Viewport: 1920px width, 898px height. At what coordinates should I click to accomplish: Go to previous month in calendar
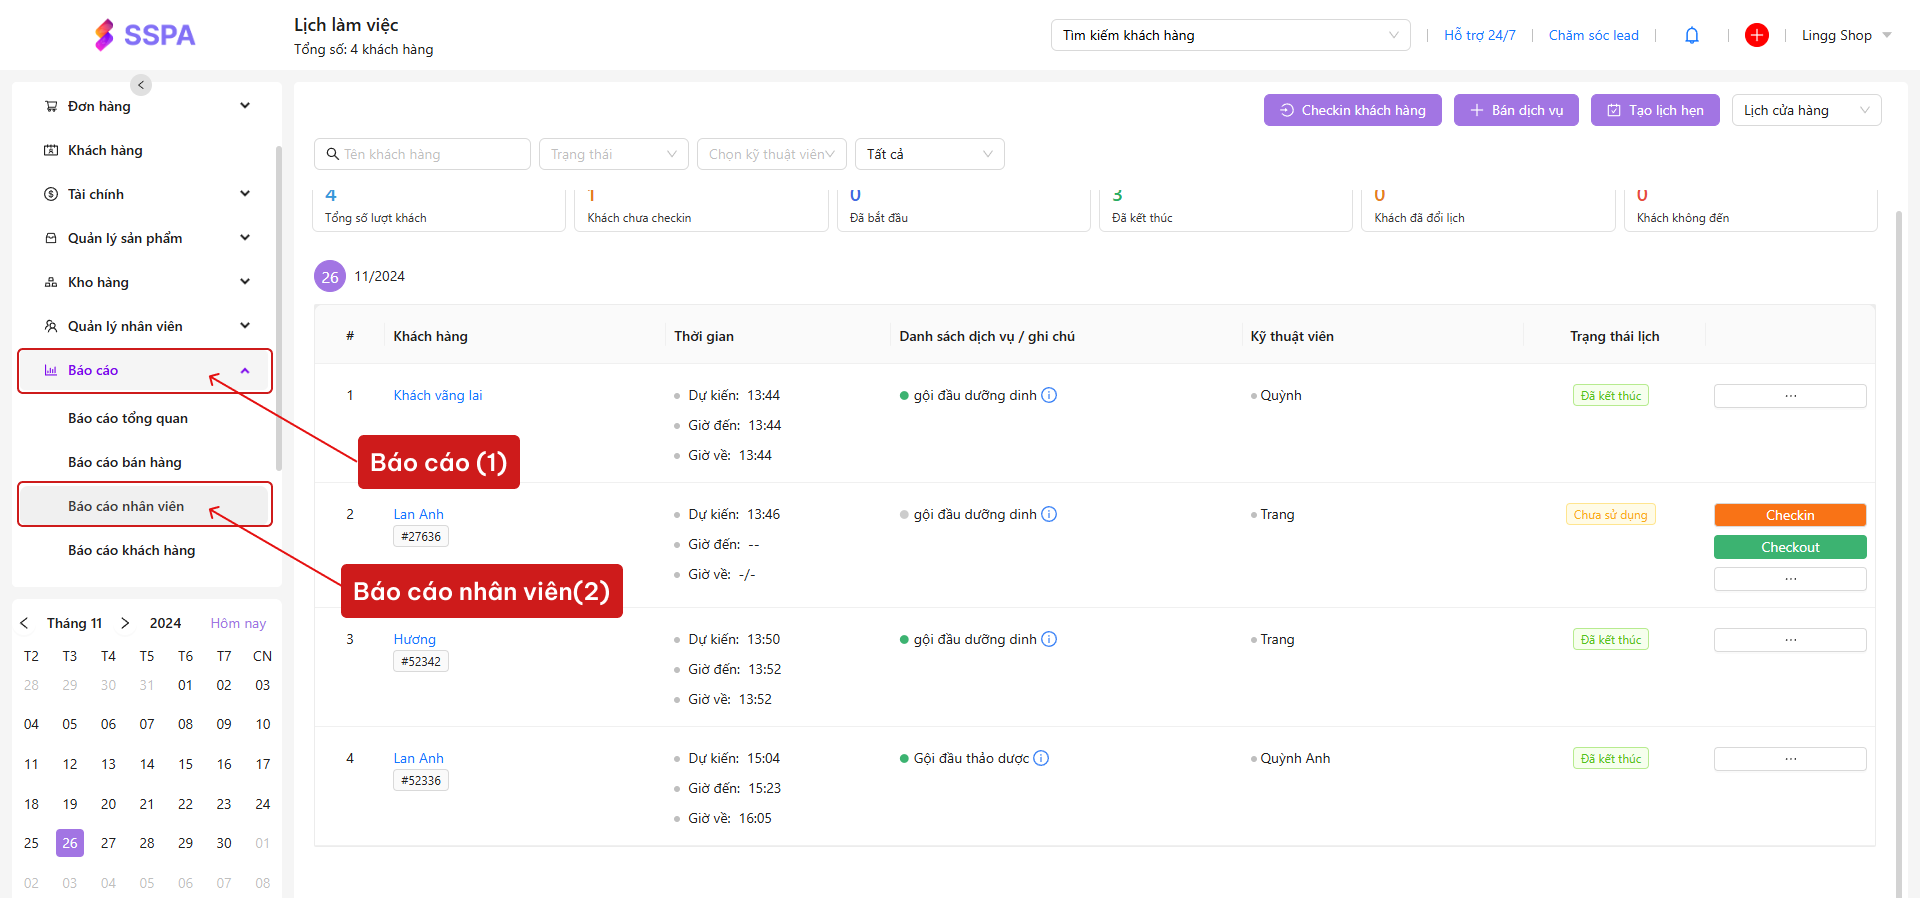pos(24,623)
